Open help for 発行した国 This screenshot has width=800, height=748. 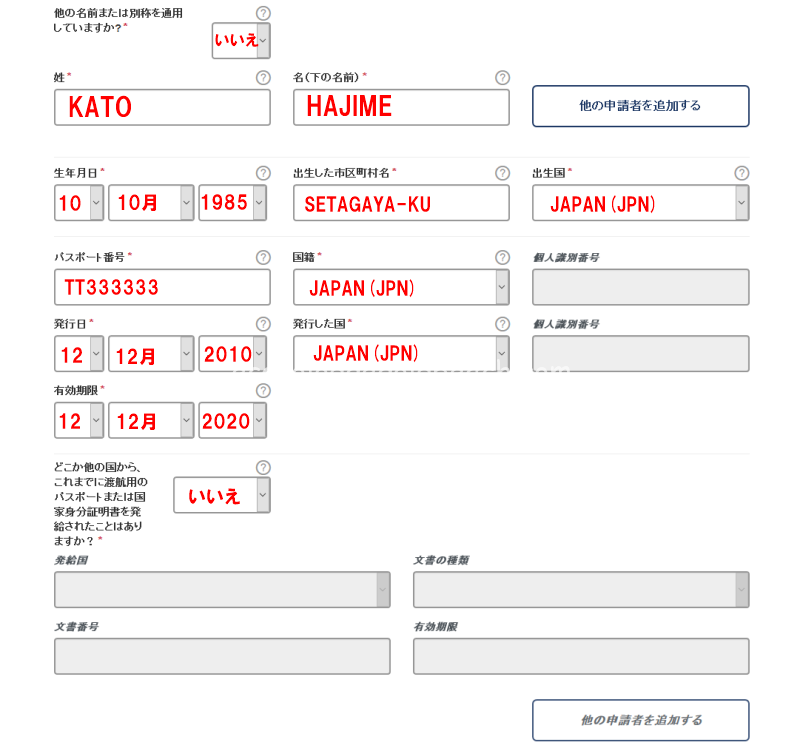(x=502, y=324)
